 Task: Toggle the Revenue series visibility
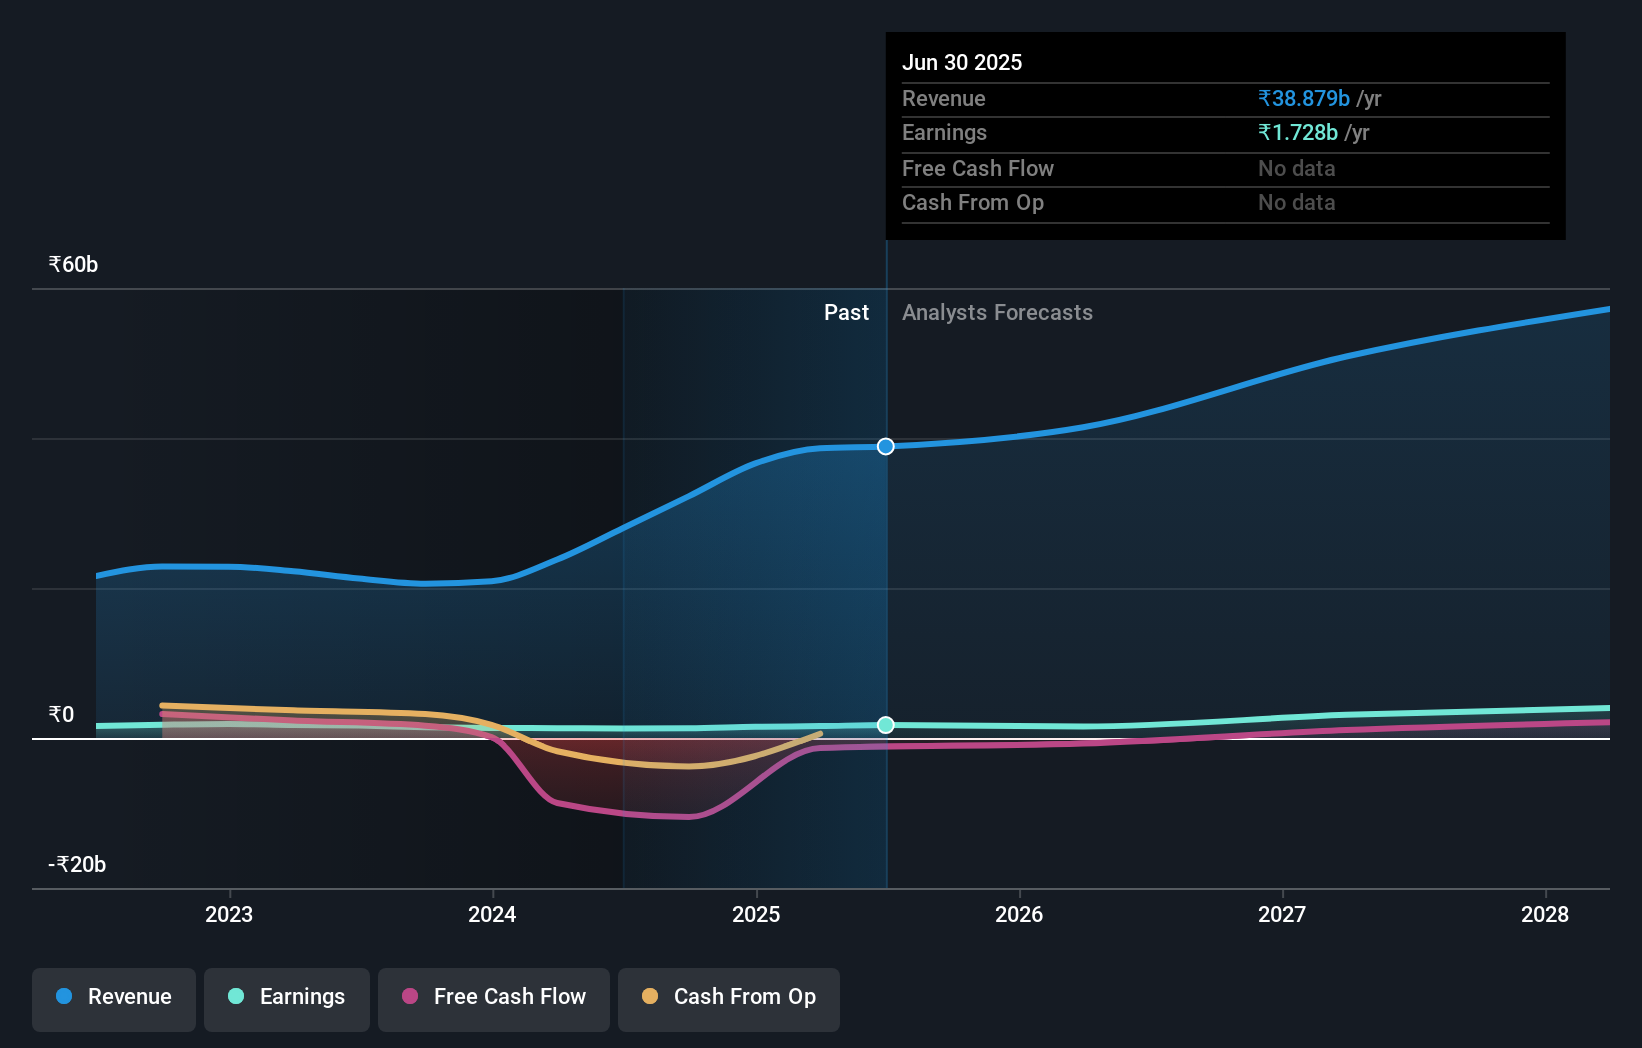pos(113,997)
